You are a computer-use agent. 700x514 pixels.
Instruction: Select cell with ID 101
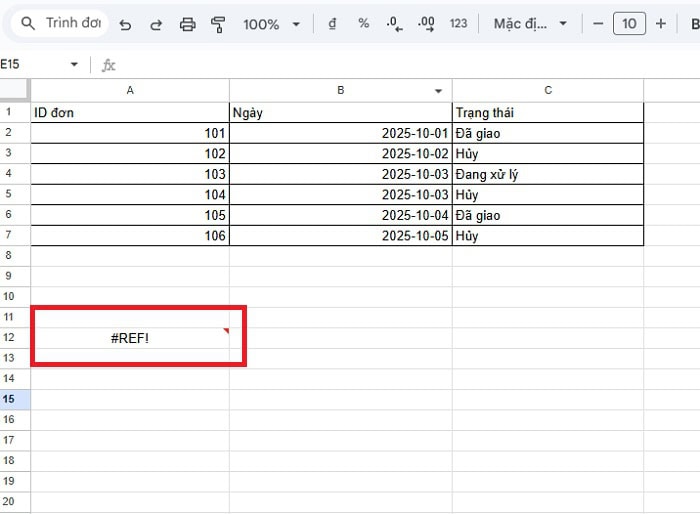click(x=130, y=133)
